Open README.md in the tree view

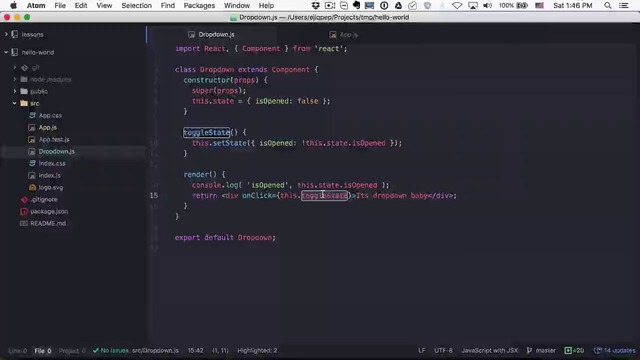pyautogui.click(x=48, y=223)
